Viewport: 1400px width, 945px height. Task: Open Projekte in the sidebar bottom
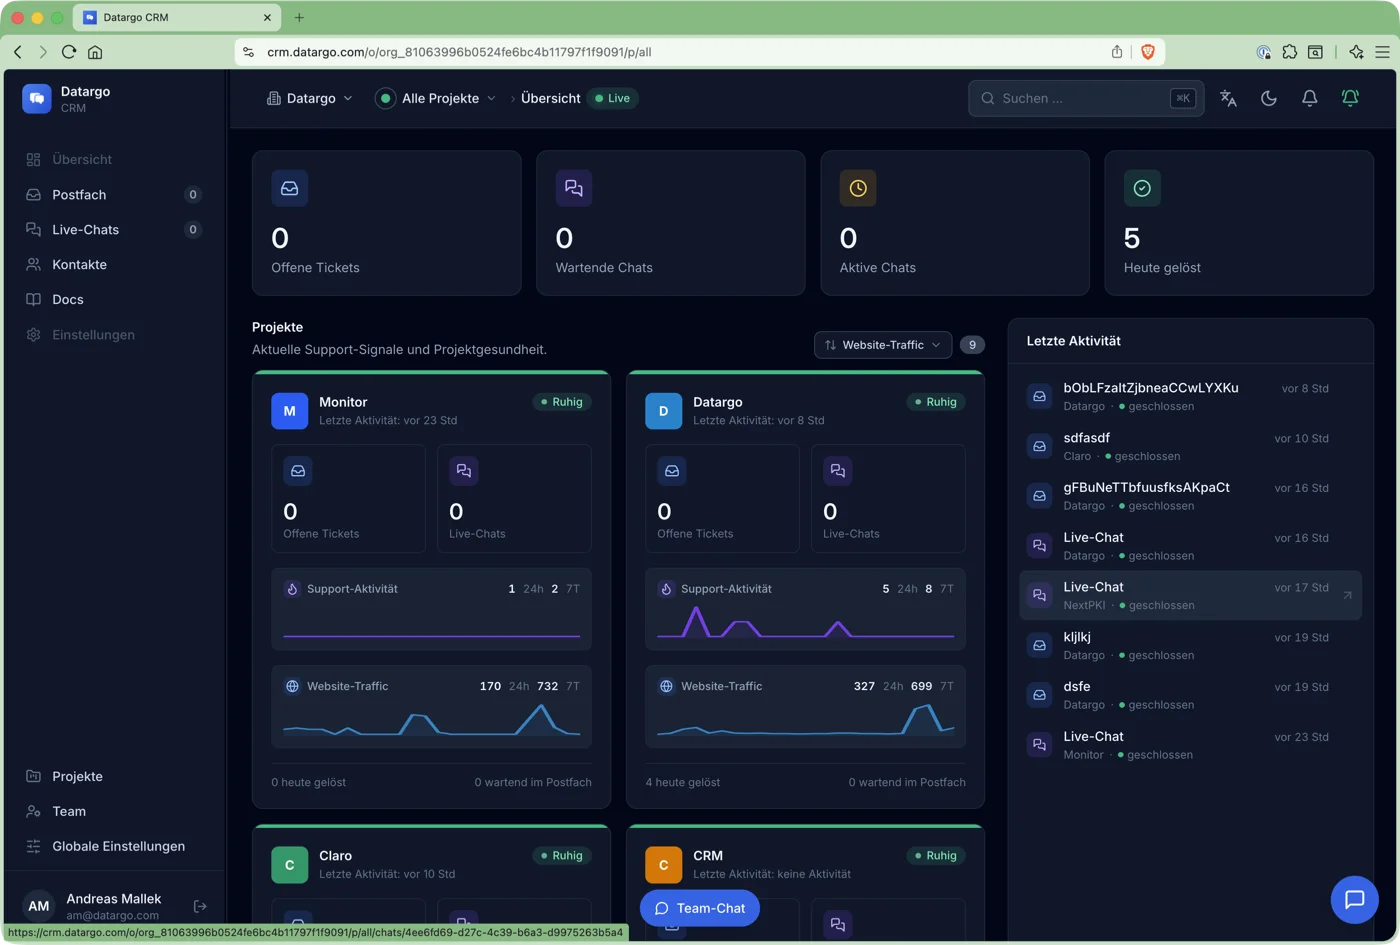coord(112,776)
